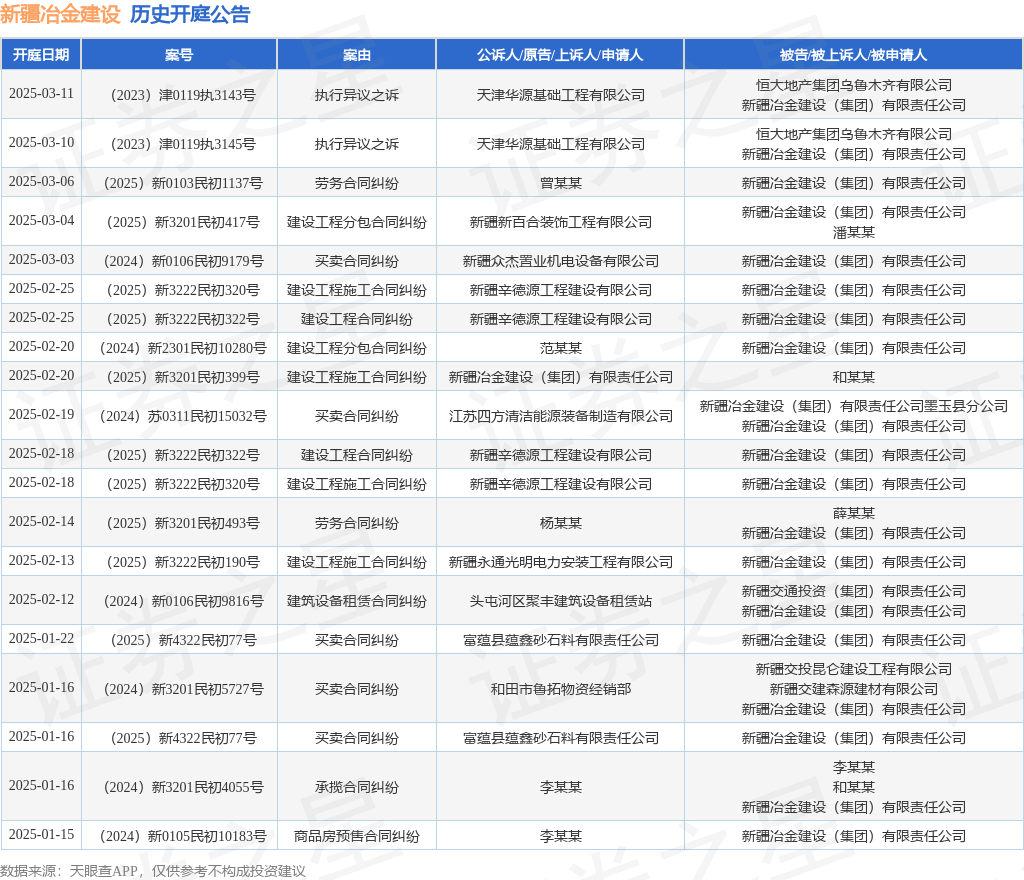1024x880 pixels.
Task: Click the 数据来源：天眼查APP footer note
Action: coord(153,872)
